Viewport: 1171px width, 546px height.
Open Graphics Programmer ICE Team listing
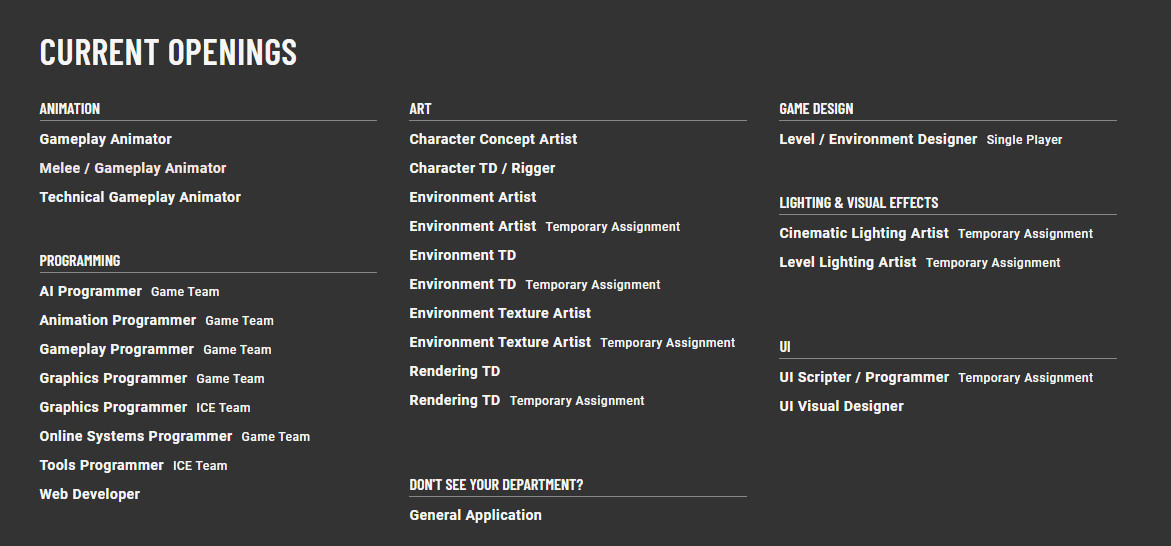pyautogui.click(x=145, y=408)
